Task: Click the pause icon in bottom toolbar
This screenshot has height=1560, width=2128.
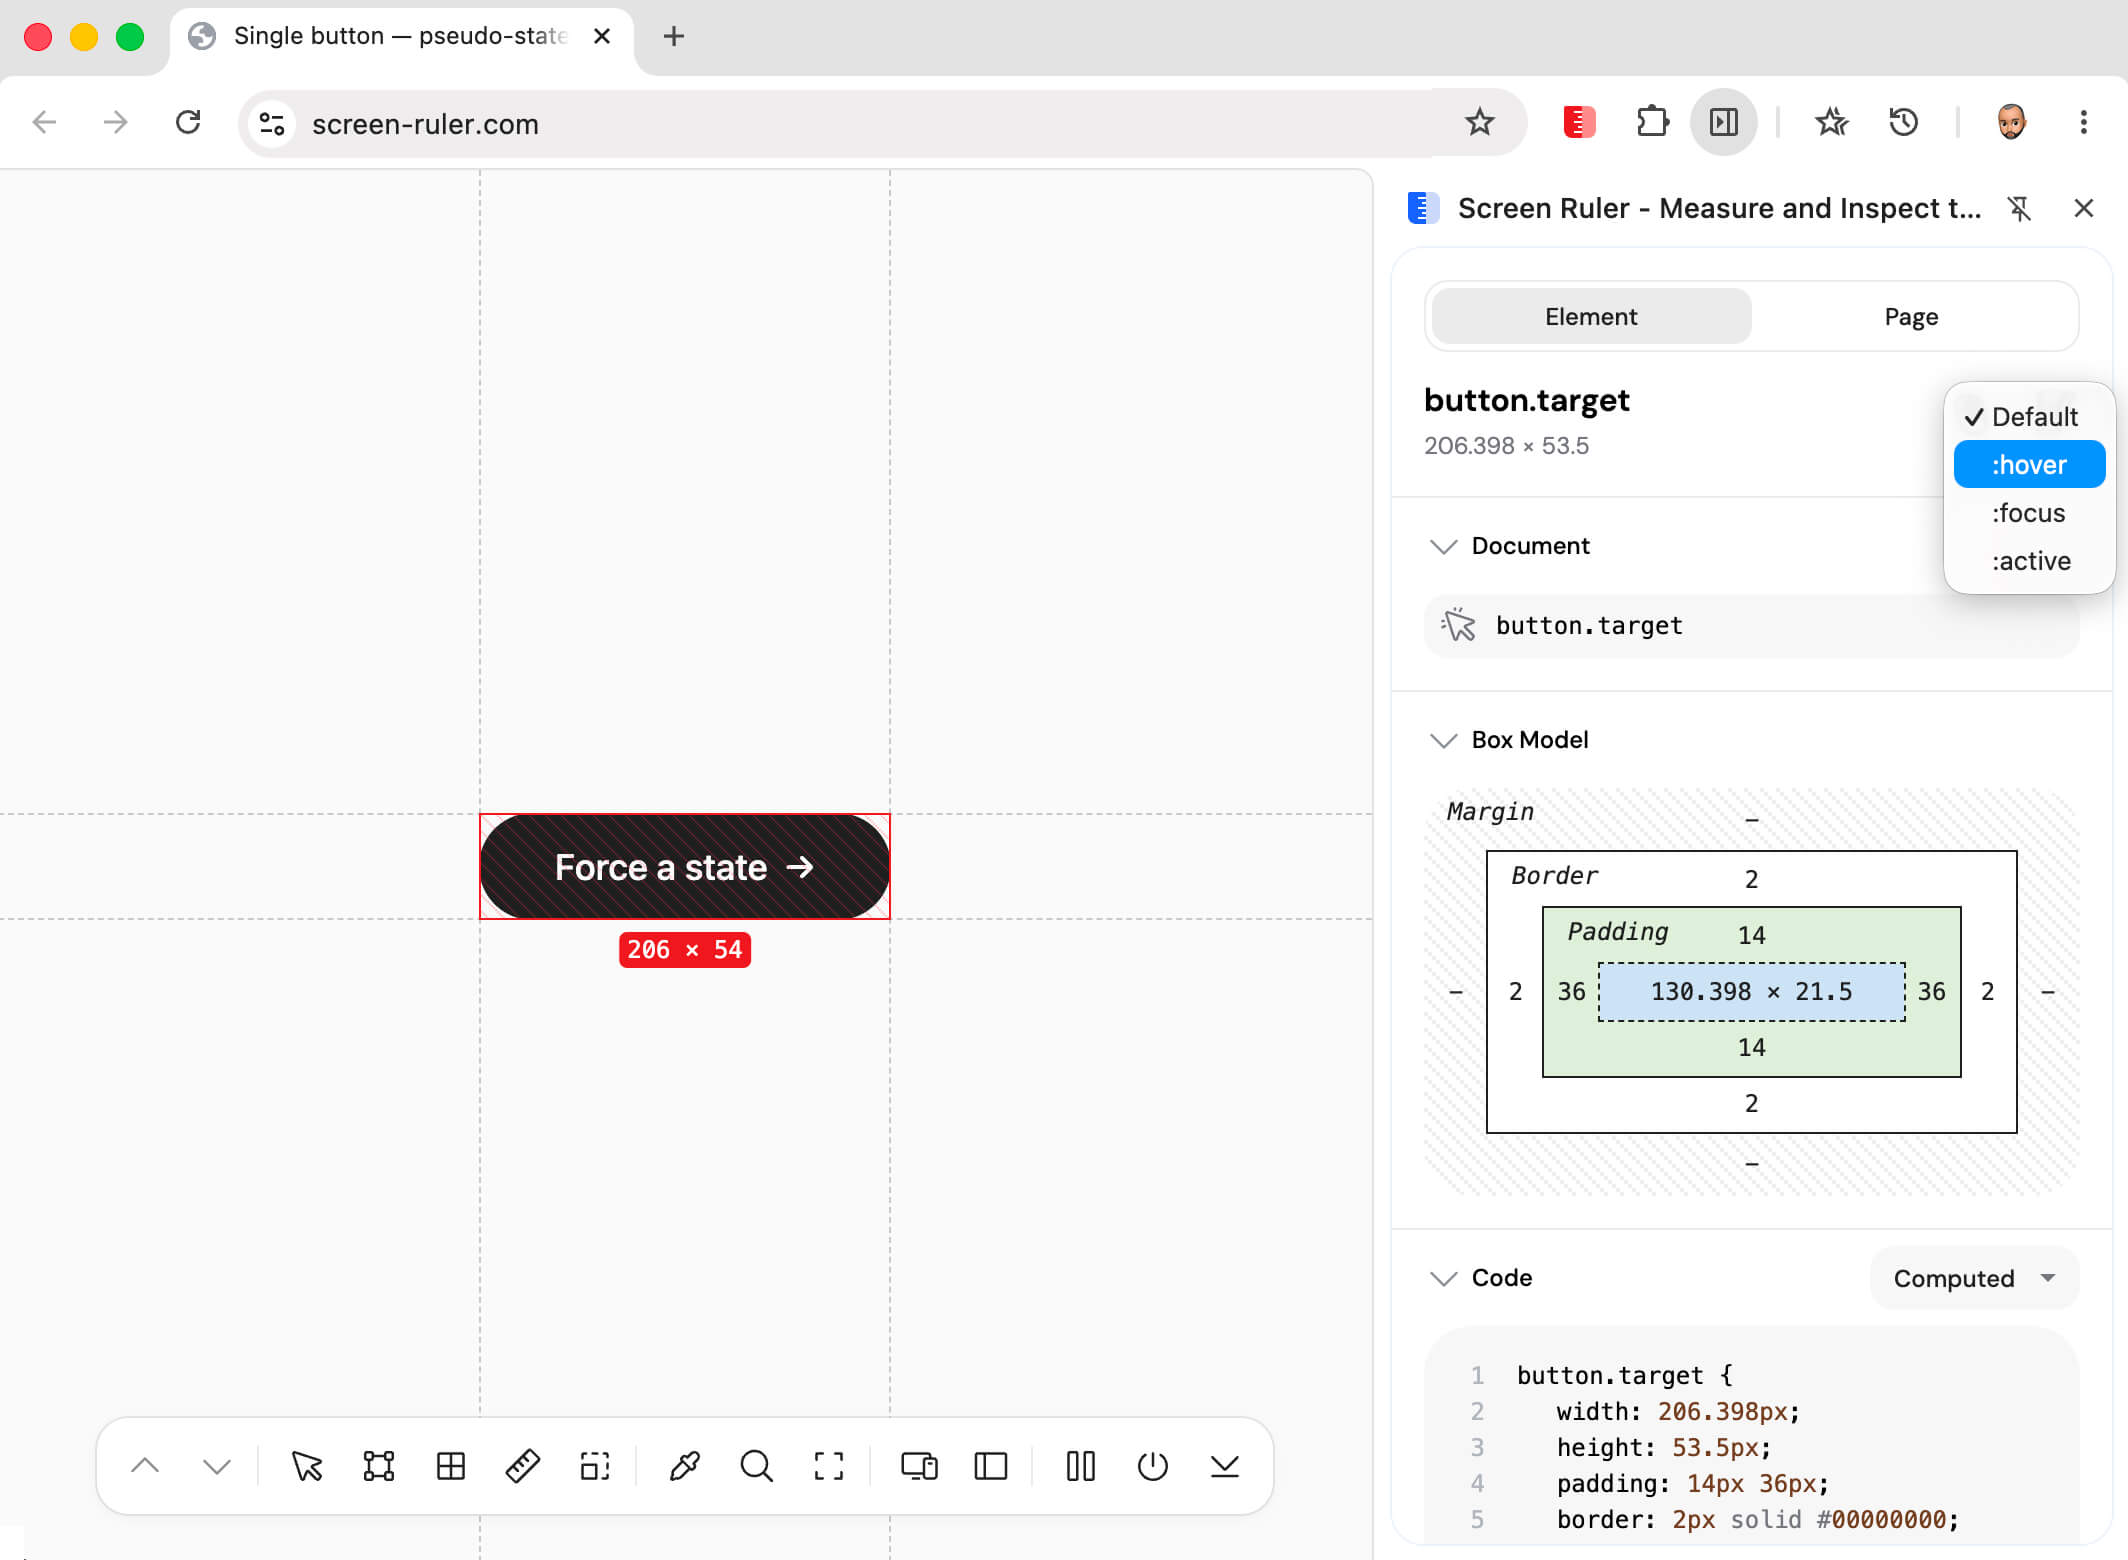Action: (1081, 1466)
